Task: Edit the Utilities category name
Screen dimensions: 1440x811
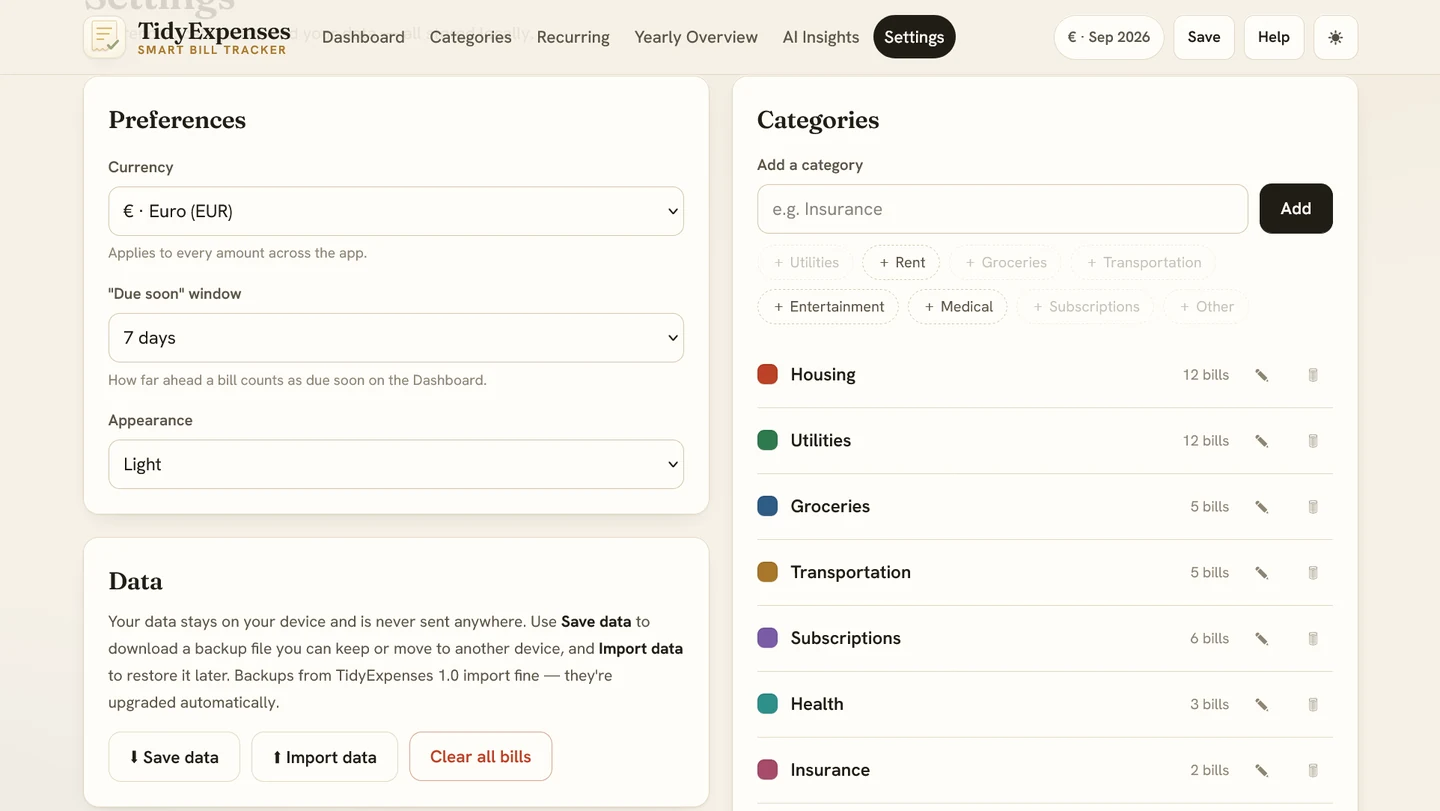Action: pyautogui.click(x=1262, y=441)
